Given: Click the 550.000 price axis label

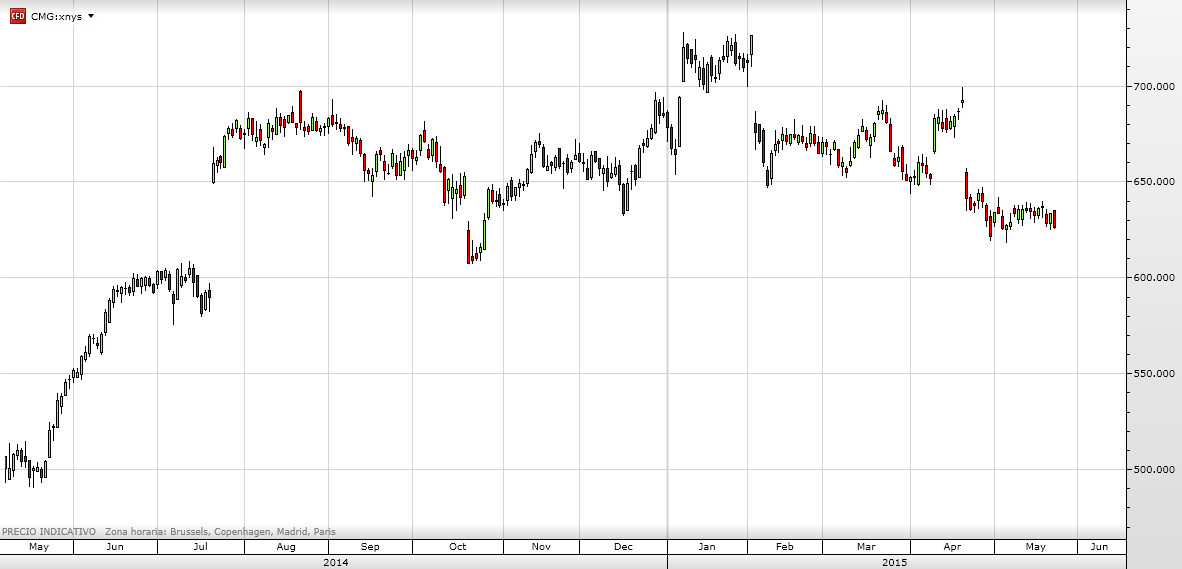Looking at the screenshot, I should 1153,373.
